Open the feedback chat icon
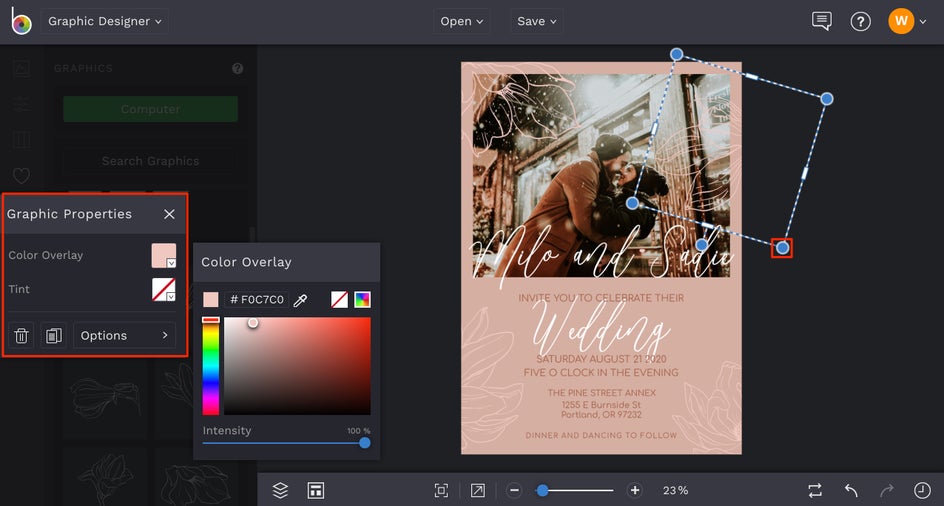Viewport: 944px width, 506px height. 822,21
